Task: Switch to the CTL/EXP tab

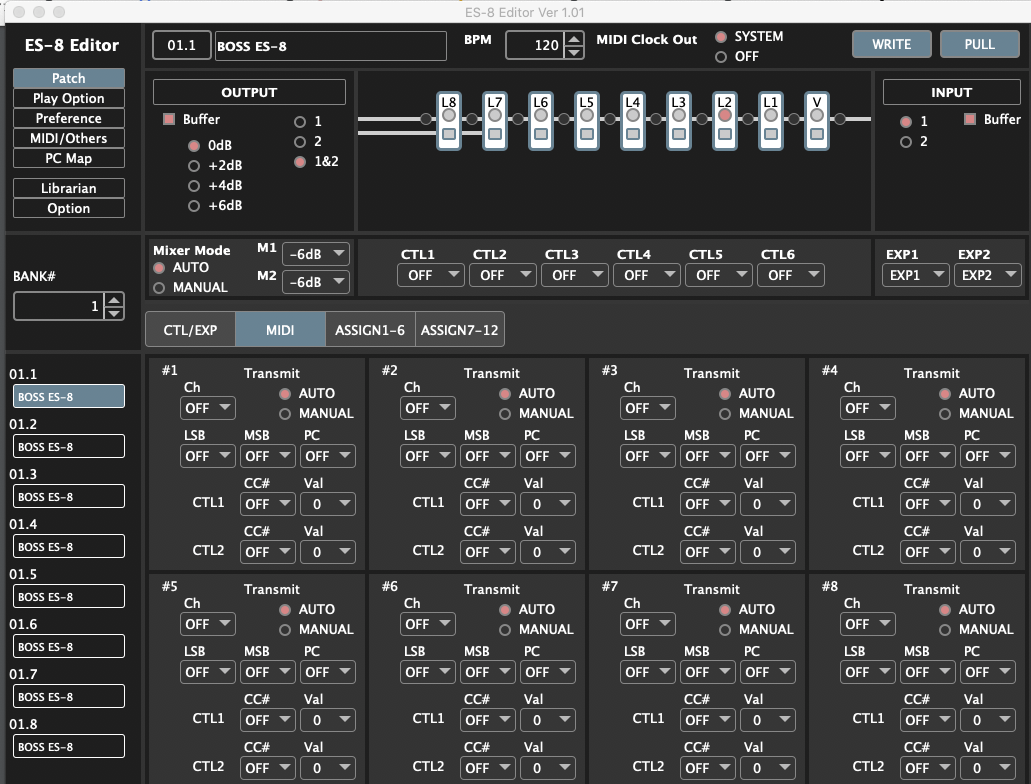Action: (x=190, y=330)
